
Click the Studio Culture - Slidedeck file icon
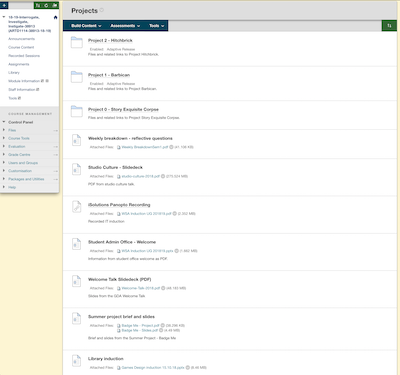click(x=76, y=169)
